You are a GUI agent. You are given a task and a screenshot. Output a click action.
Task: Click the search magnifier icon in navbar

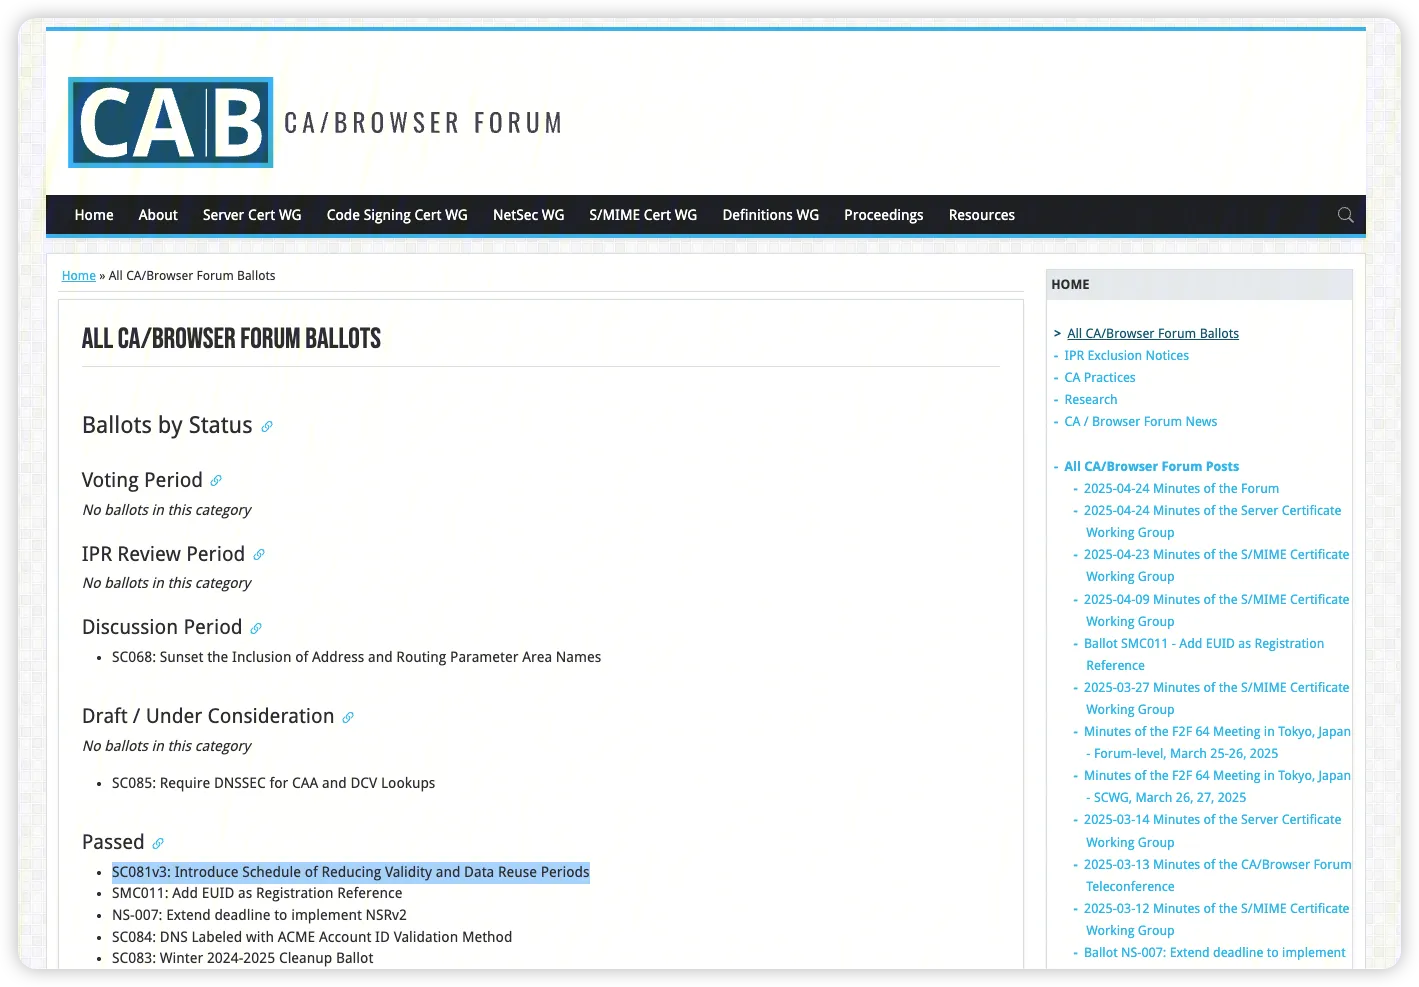(1345, 215)
